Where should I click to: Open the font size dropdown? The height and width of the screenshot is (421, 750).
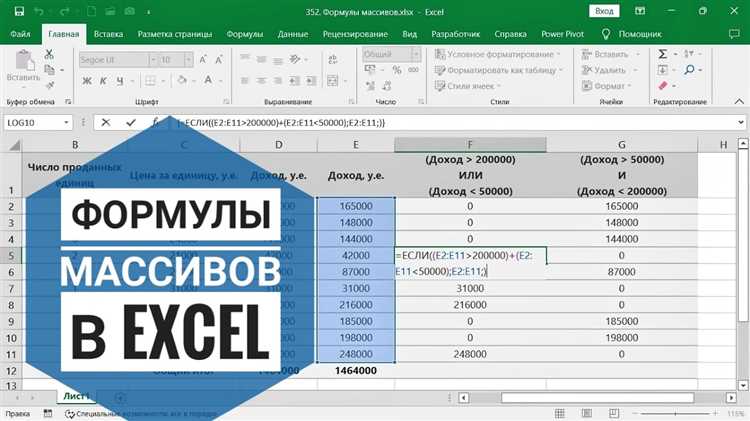188,60
